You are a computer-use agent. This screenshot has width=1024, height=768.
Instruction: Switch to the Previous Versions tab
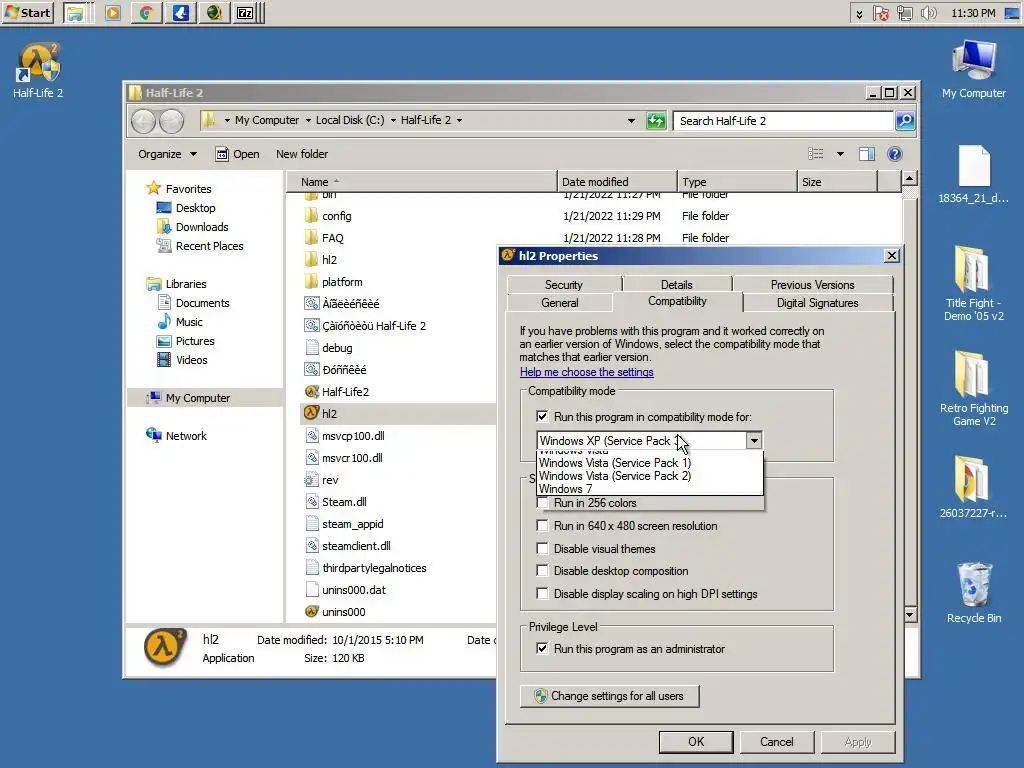[812, 285]
